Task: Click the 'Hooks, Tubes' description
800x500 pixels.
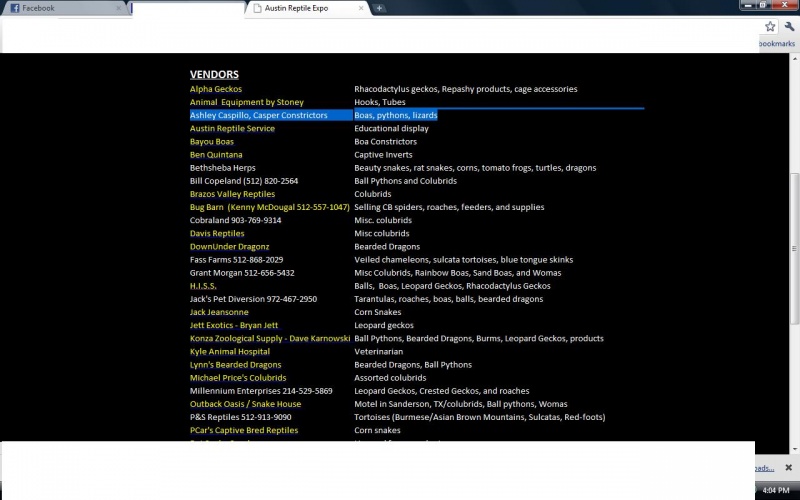Action: click(380, 102)
